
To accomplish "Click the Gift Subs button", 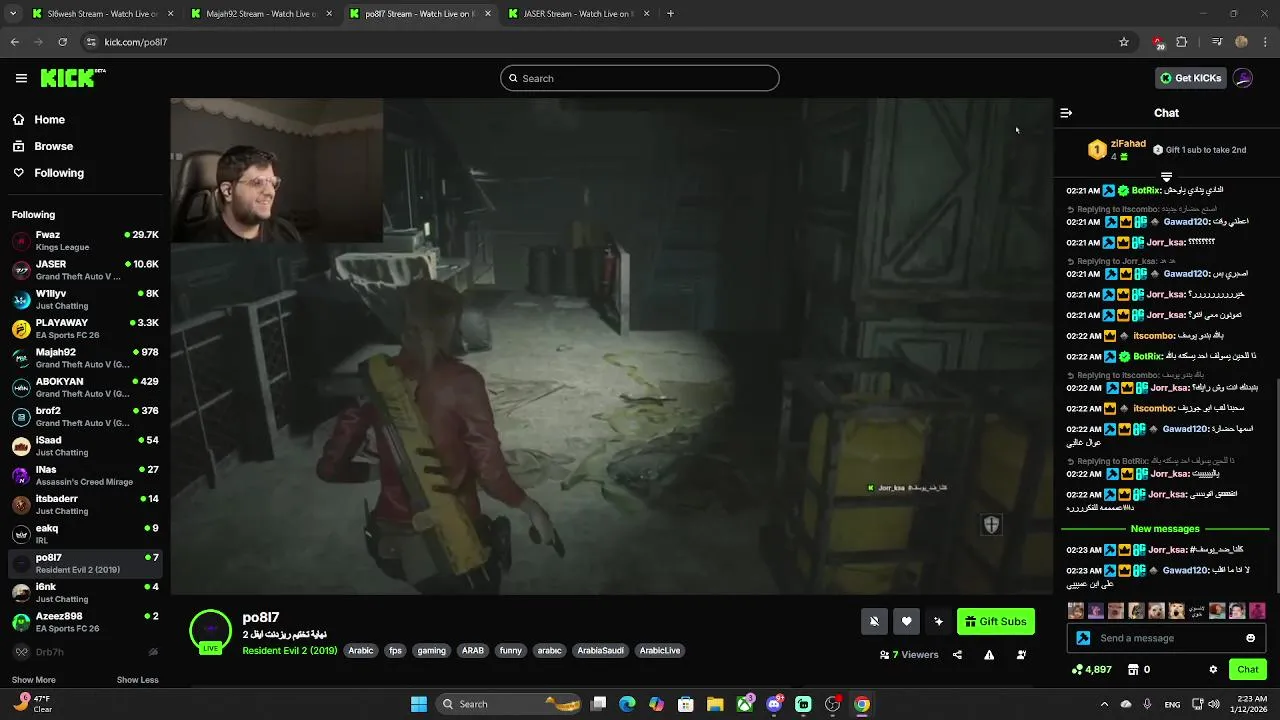I will click(996, 621).
